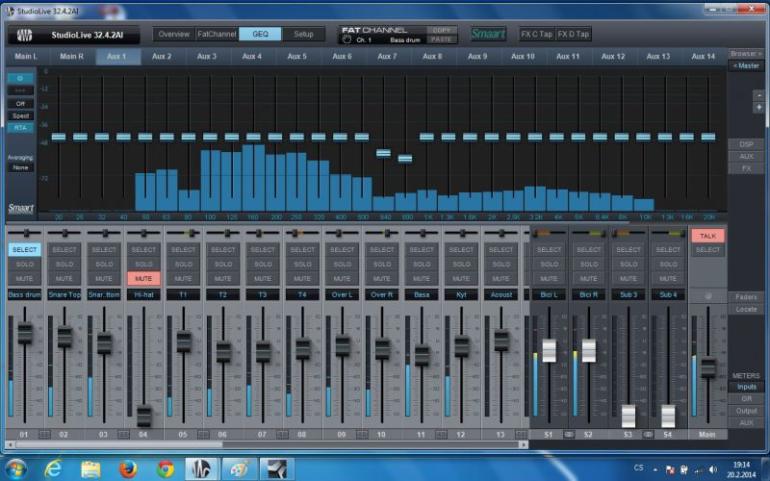Toggle the Fat Channel power icon
The width and height of the screenshot is (770, 481).
click(x=347, y=39)
